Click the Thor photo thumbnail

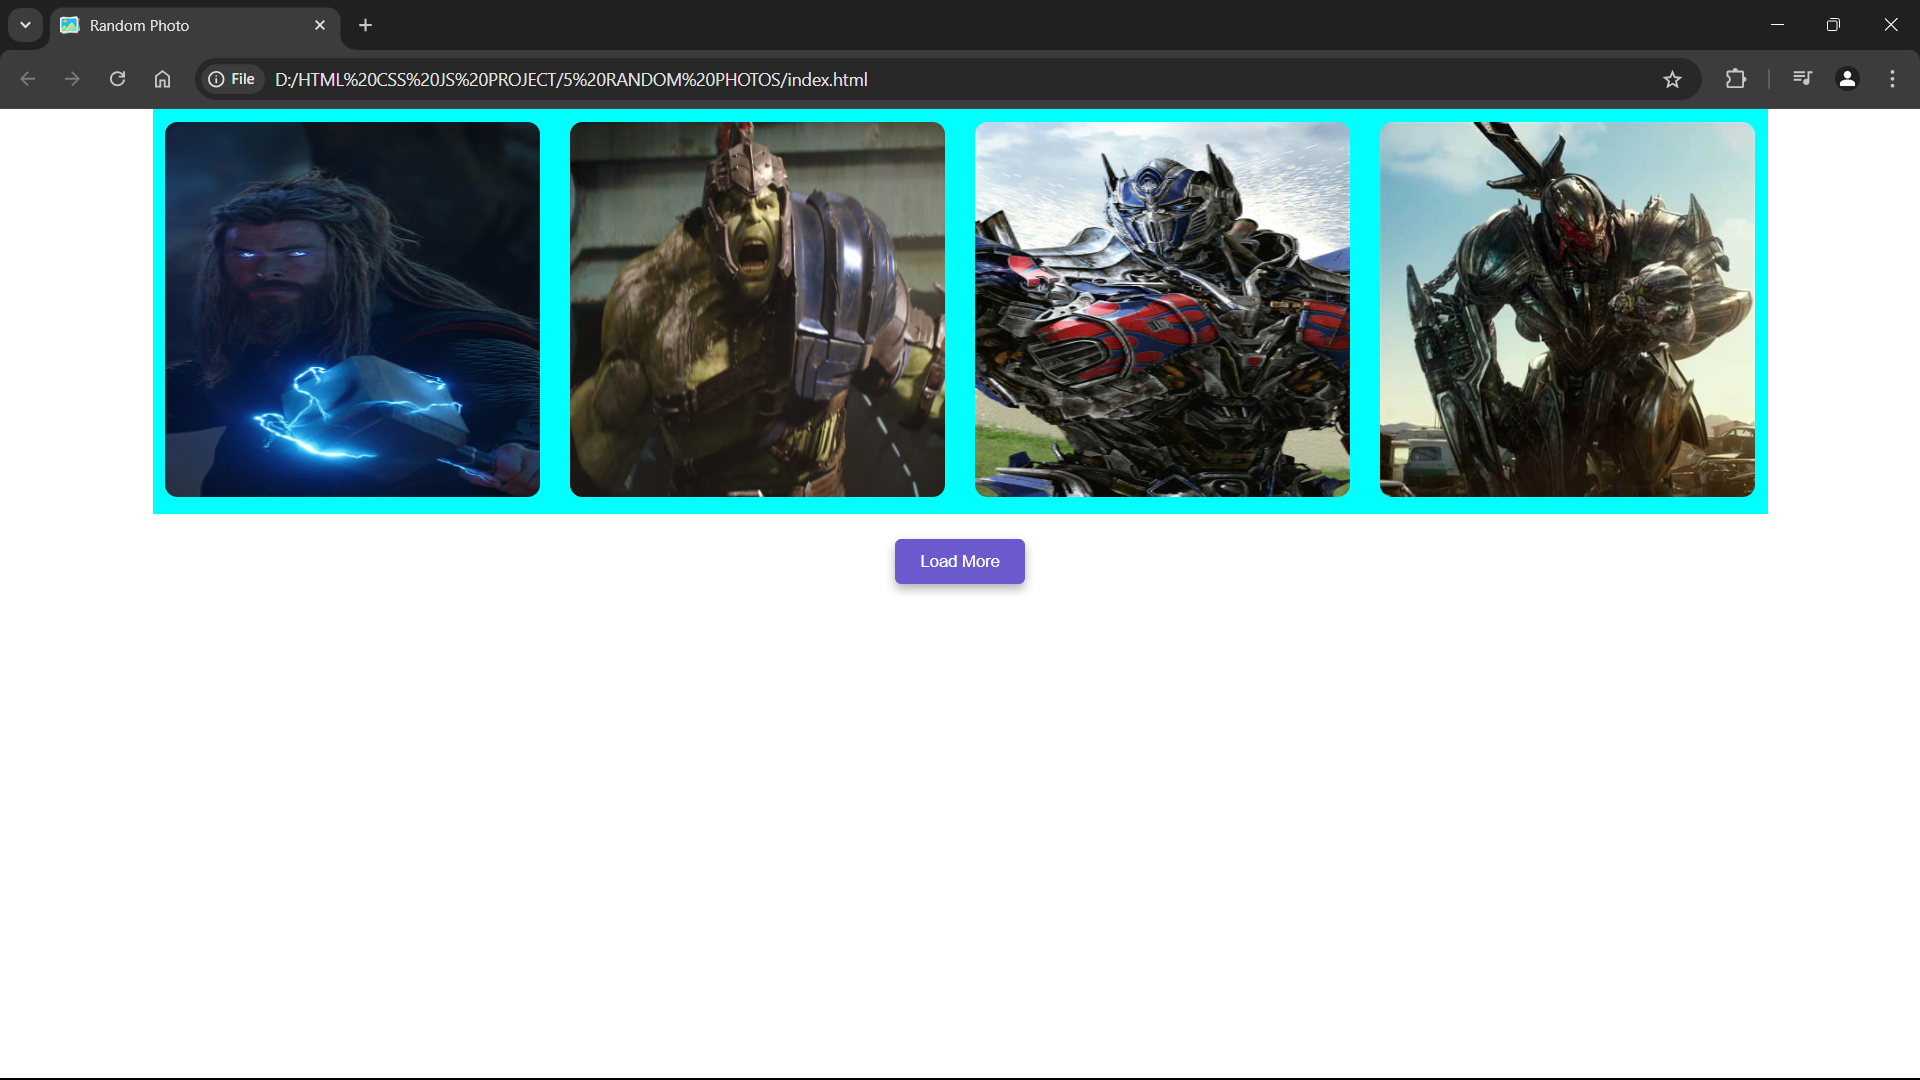pyautogui.click(x=352, y=309)
